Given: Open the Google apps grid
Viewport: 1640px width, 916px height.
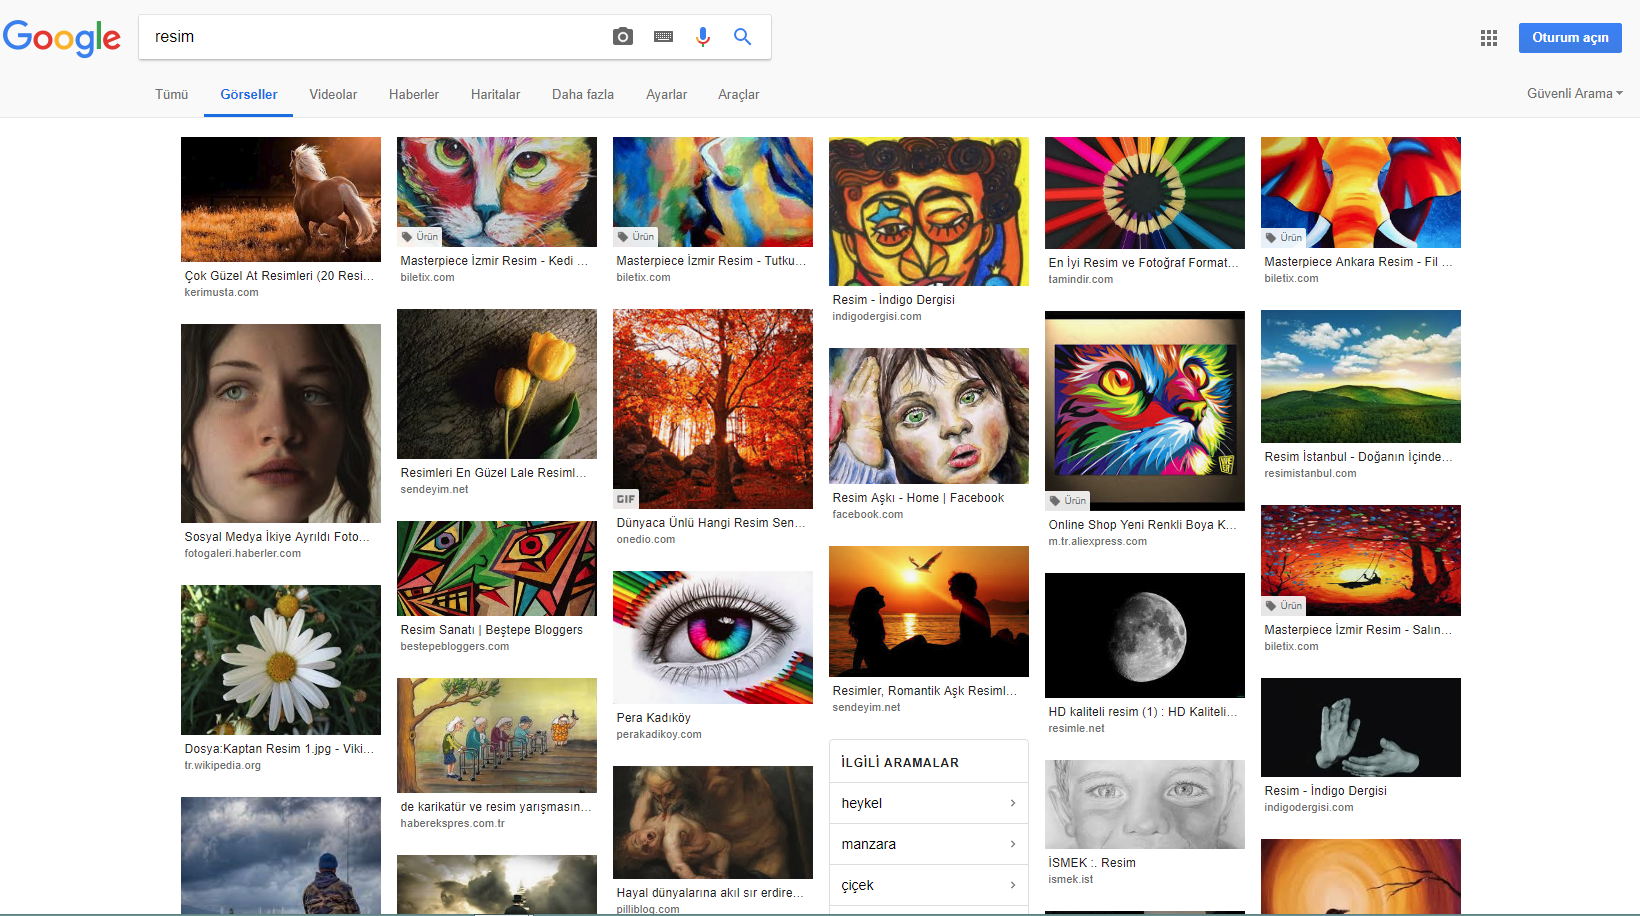Looking at the screenshot, I should point(1489,38).
